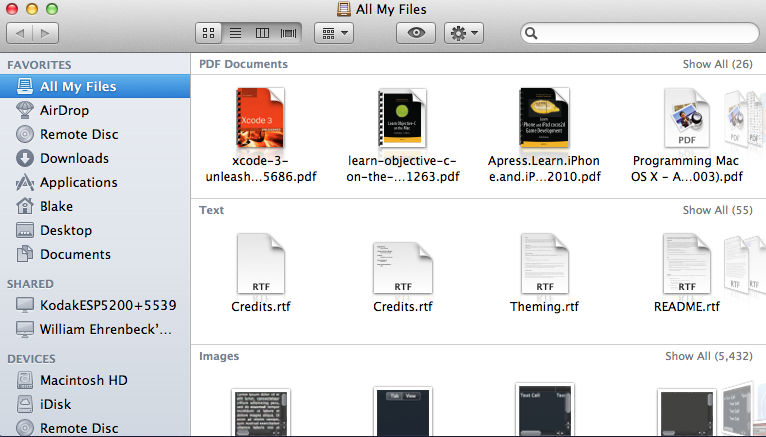Go back with the left arrow button

coord(20,33)
